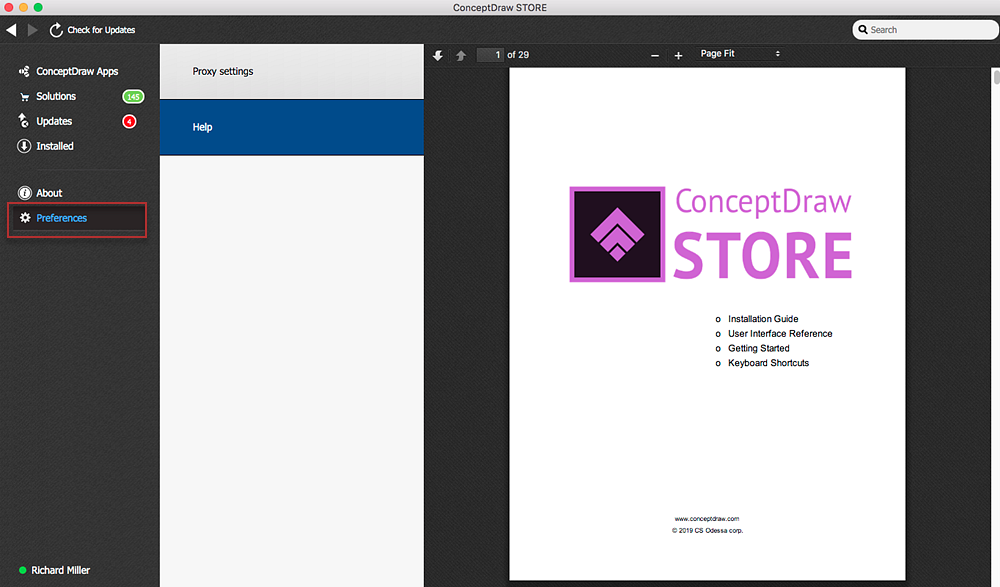Click the Solutions cart icon

coord(24,97)
